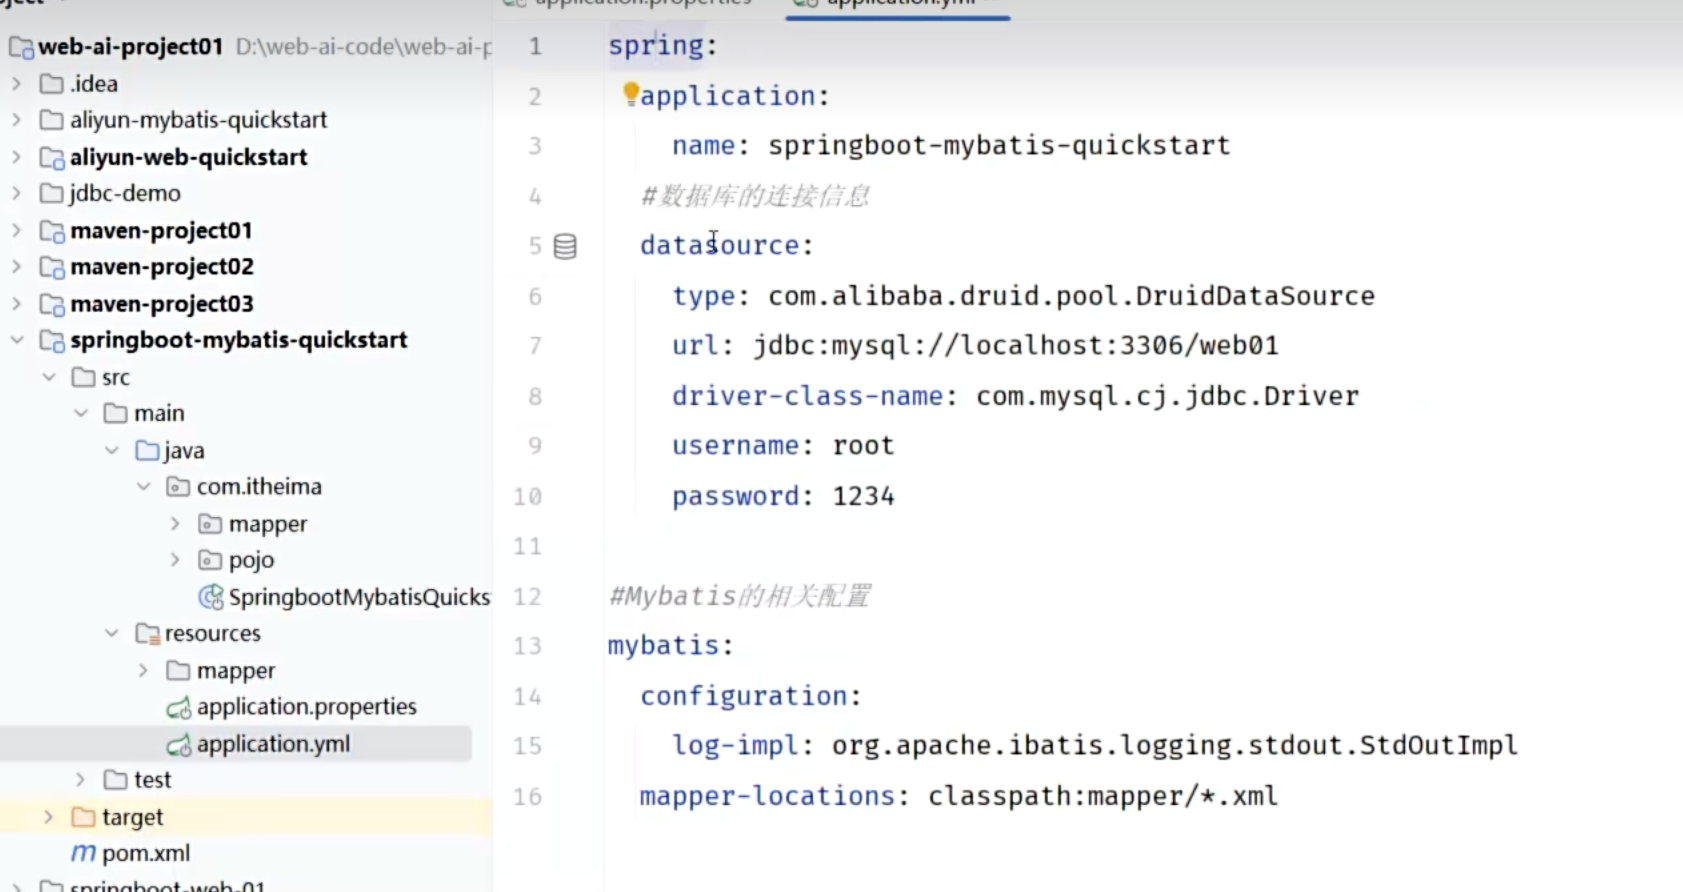Click the resources folder icon
This screenshot has width=1683, height=892.
[147, 634]
